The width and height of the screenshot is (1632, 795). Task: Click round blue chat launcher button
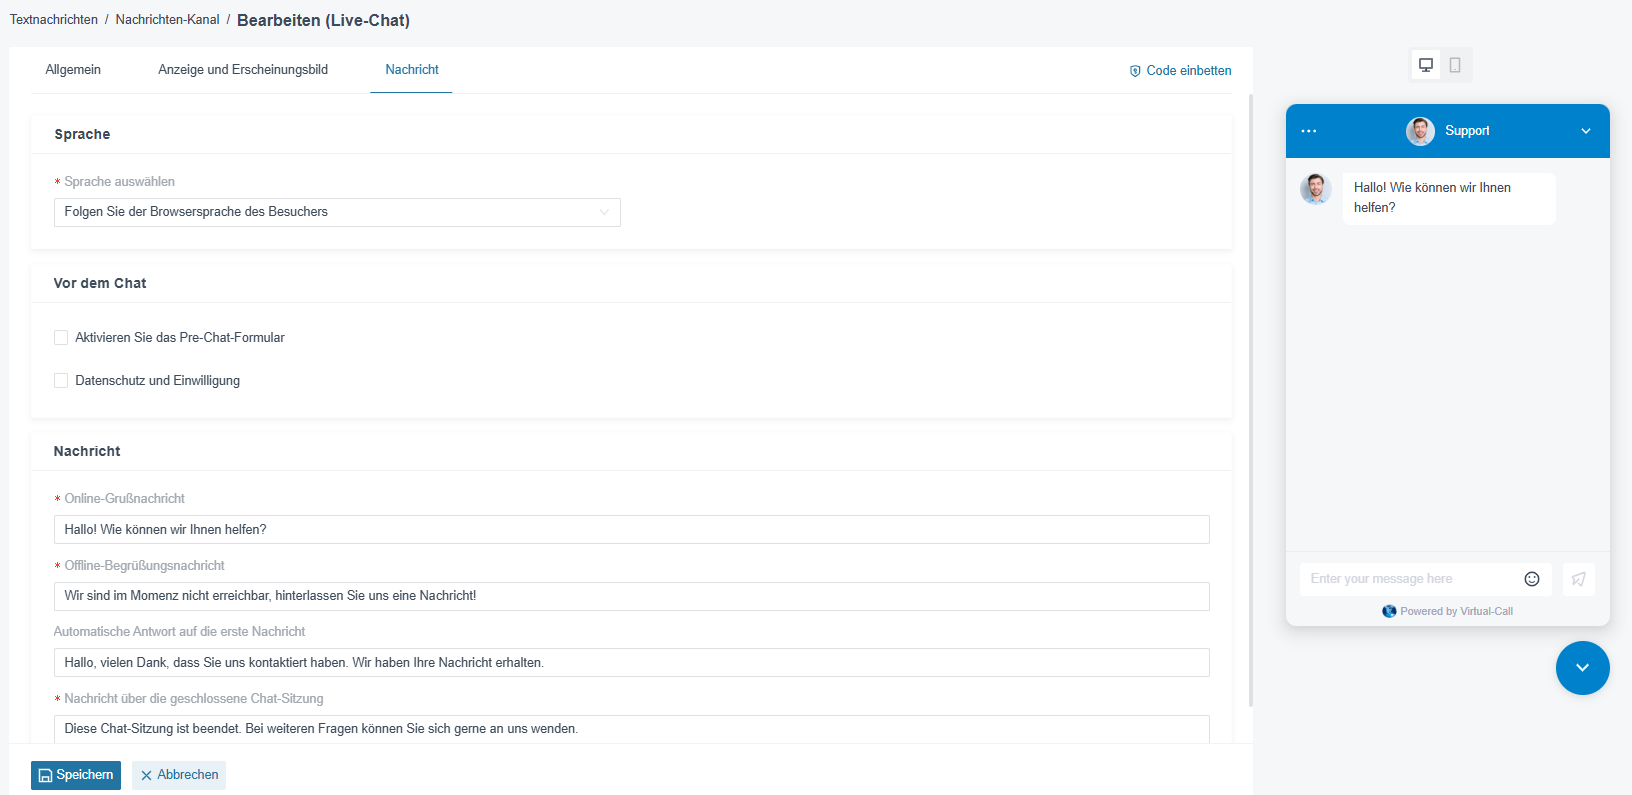click(1583, 668)
